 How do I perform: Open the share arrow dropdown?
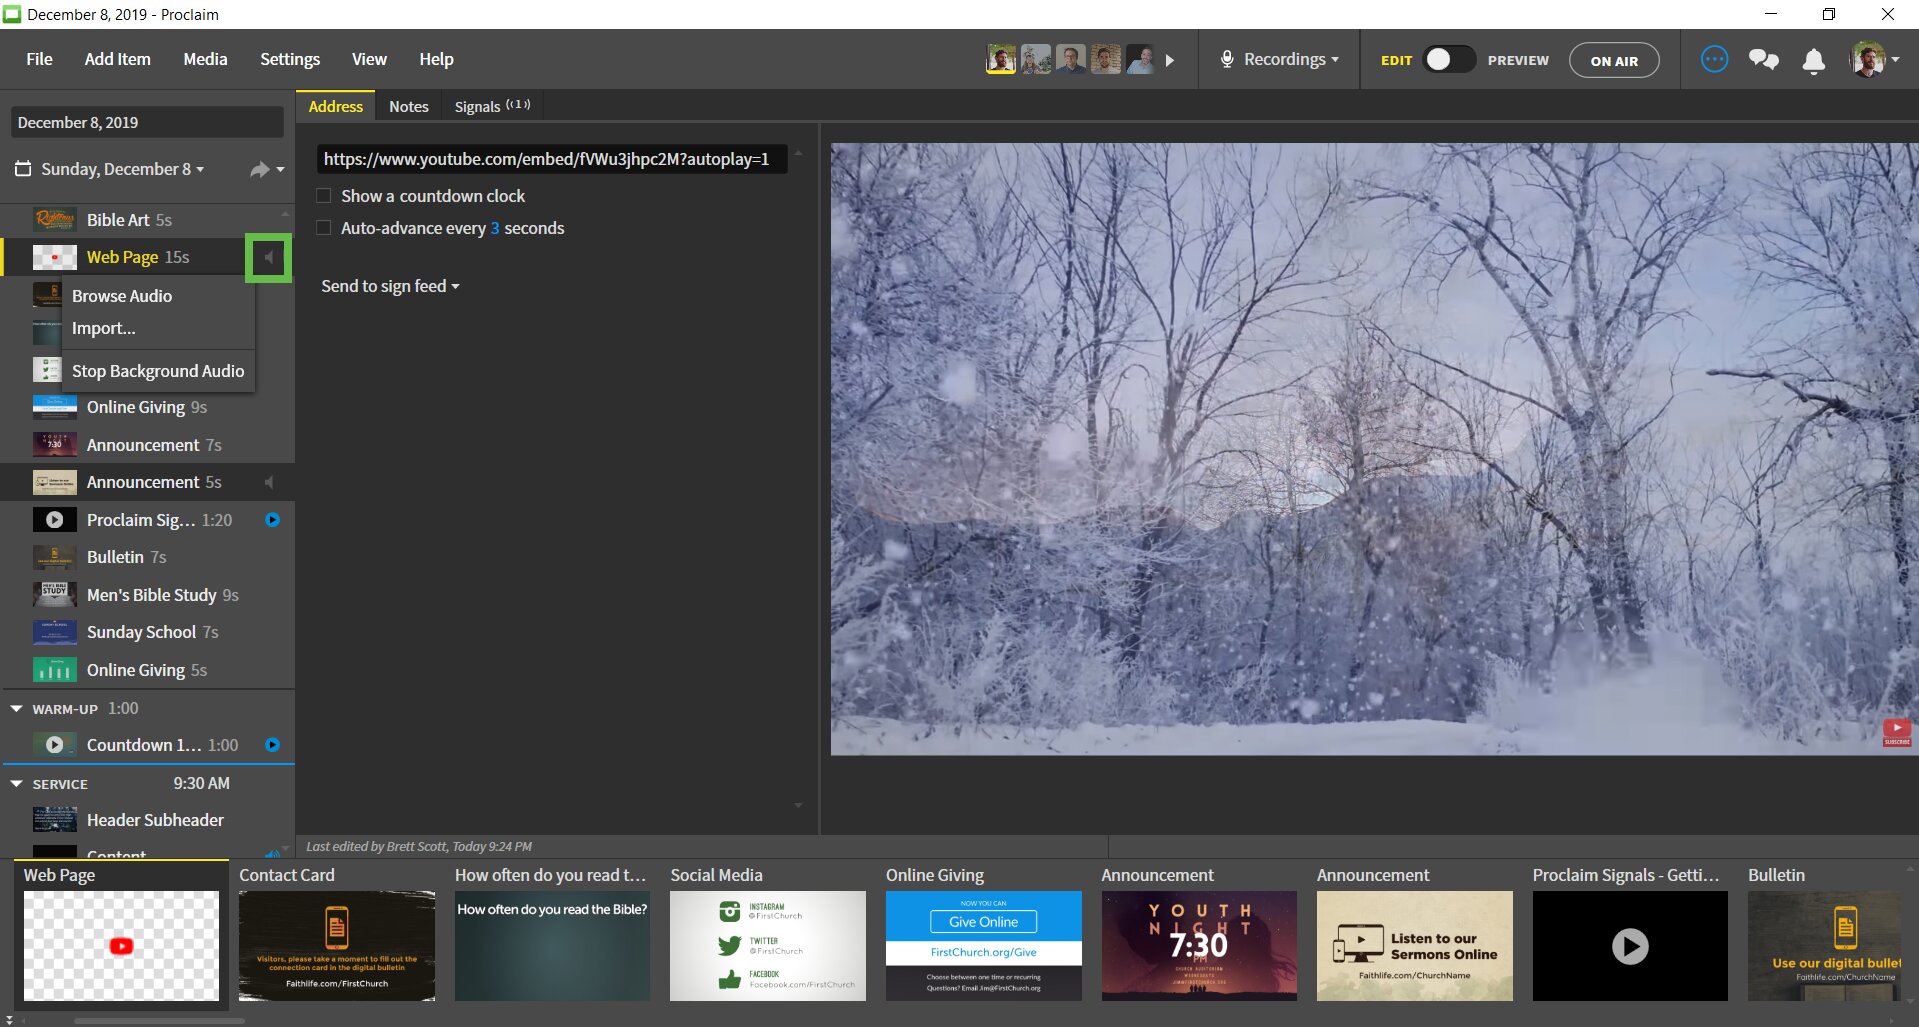(267, 170)
